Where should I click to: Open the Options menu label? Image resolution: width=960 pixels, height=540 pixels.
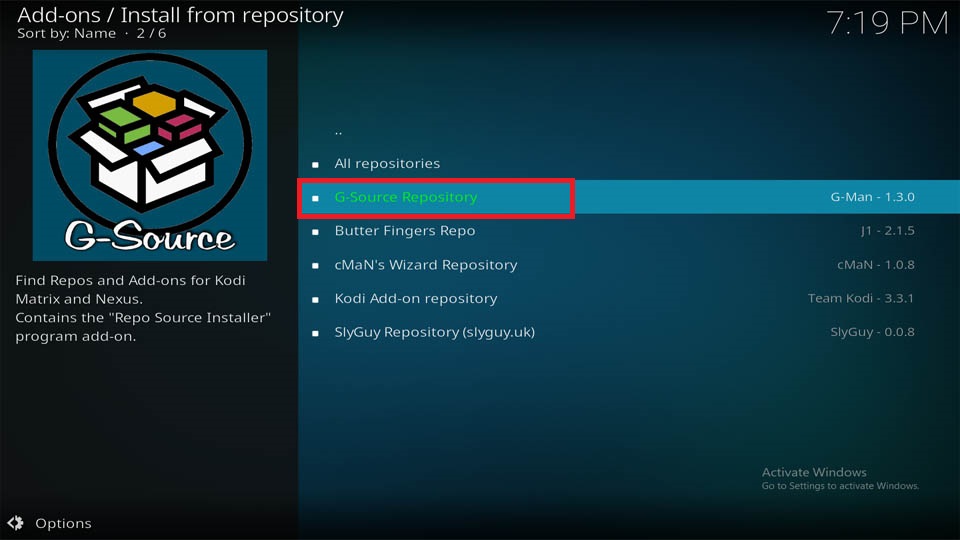[x=63, y=523]
